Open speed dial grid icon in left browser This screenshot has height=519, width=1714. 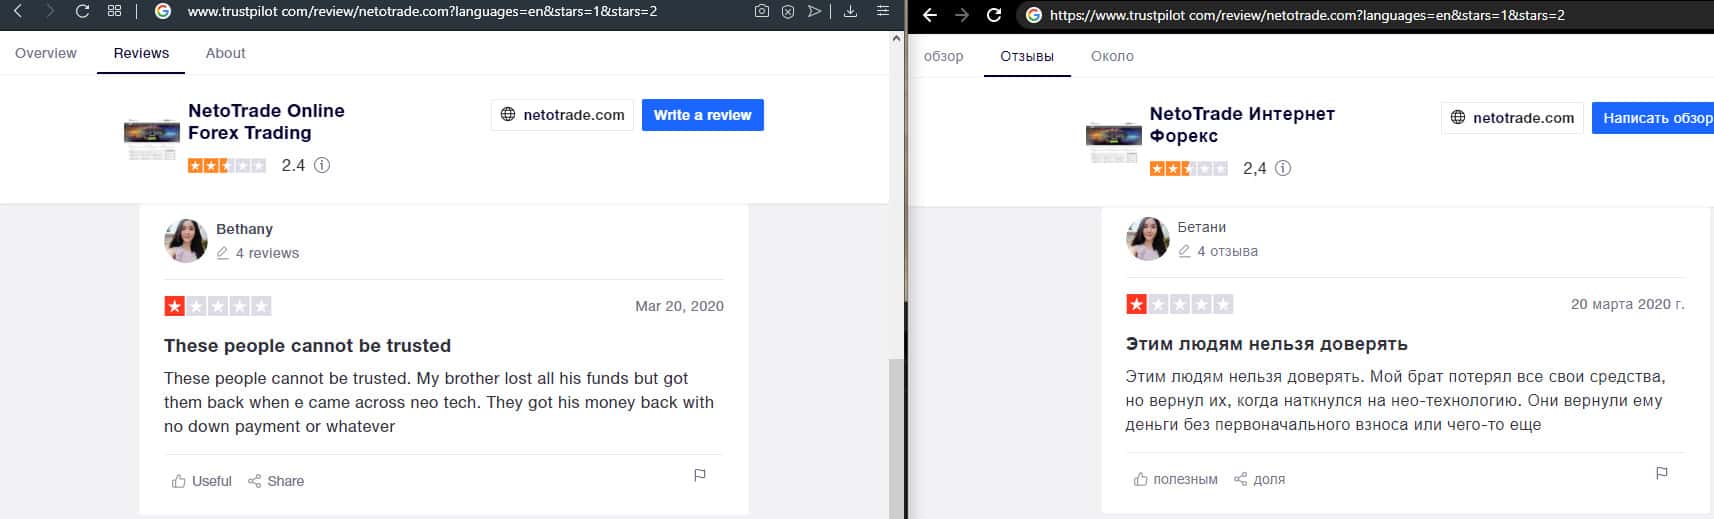point(115,11)
